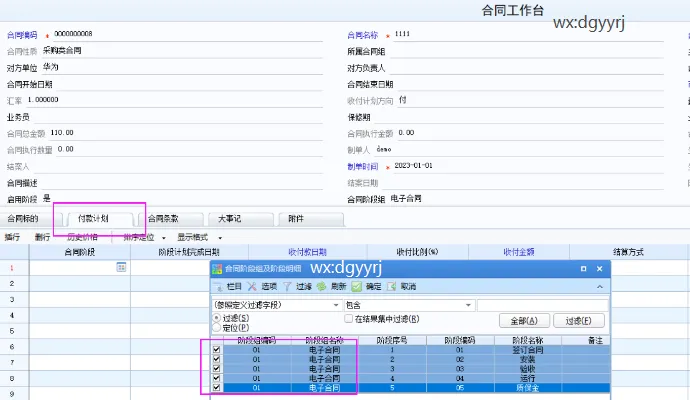Maximize the 合同阶段组及阶段明细 dialog
This screenshot has width=690, height=400.
pyautogui.click(x=584, y=269)
